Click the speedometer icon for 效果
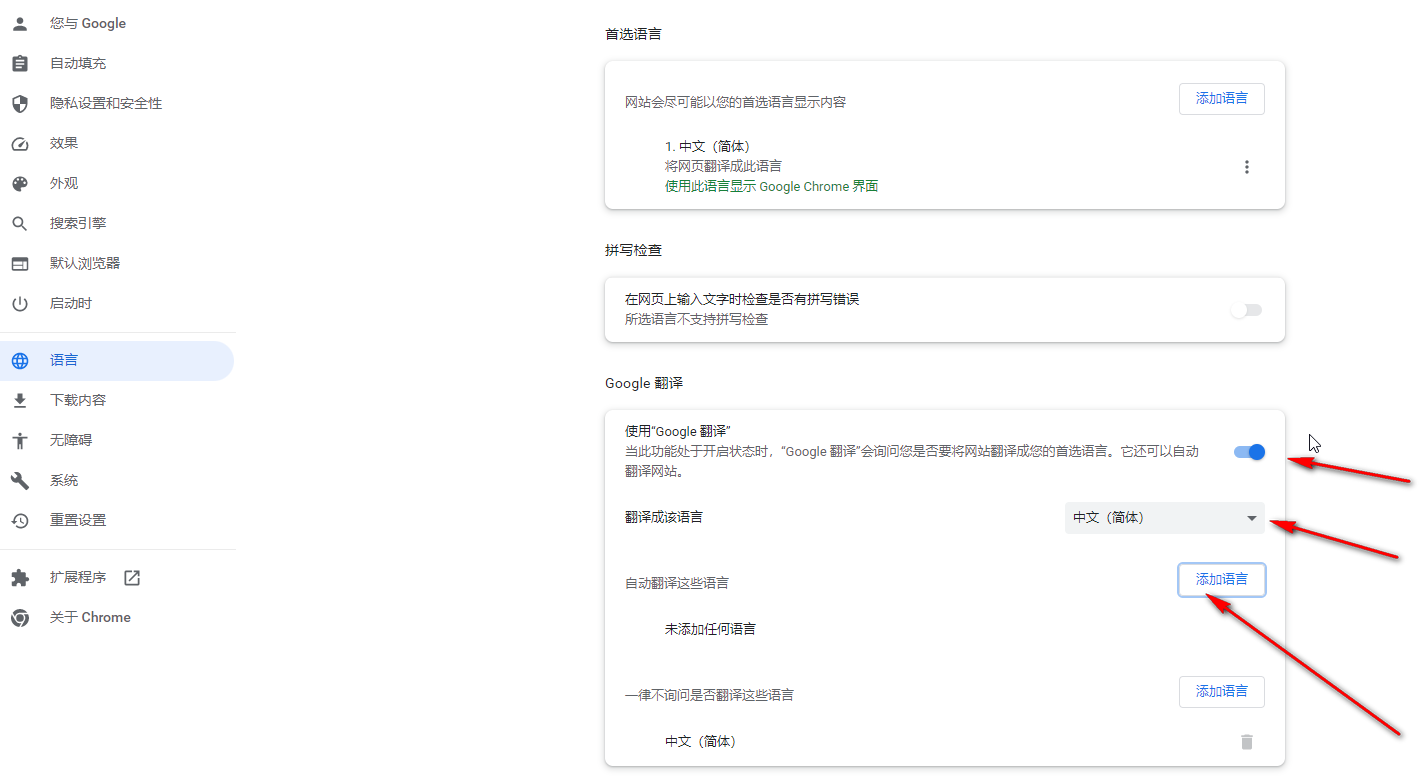Image resolution: width=1421 pixels, height=779 pixels. (x=20, y=143)
